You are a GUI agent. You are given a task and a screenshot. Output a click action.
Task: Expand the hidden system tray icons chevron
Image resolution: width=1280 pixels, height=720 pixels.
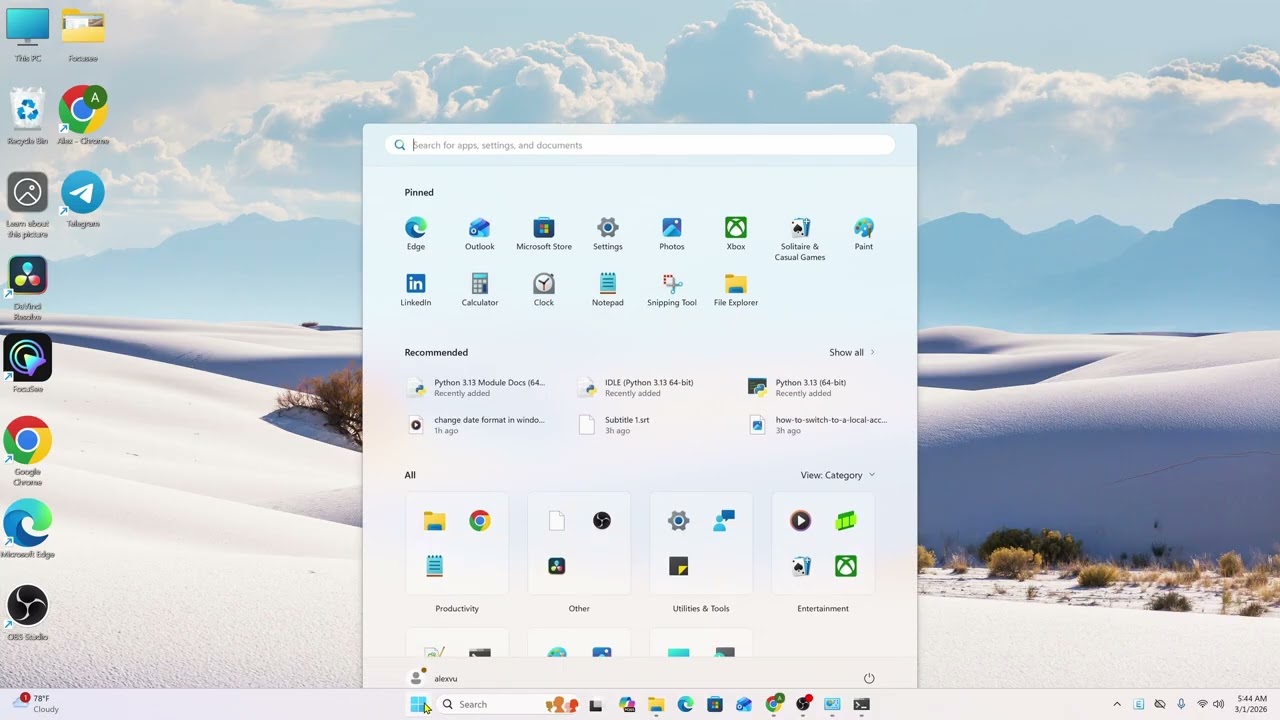1117,704
